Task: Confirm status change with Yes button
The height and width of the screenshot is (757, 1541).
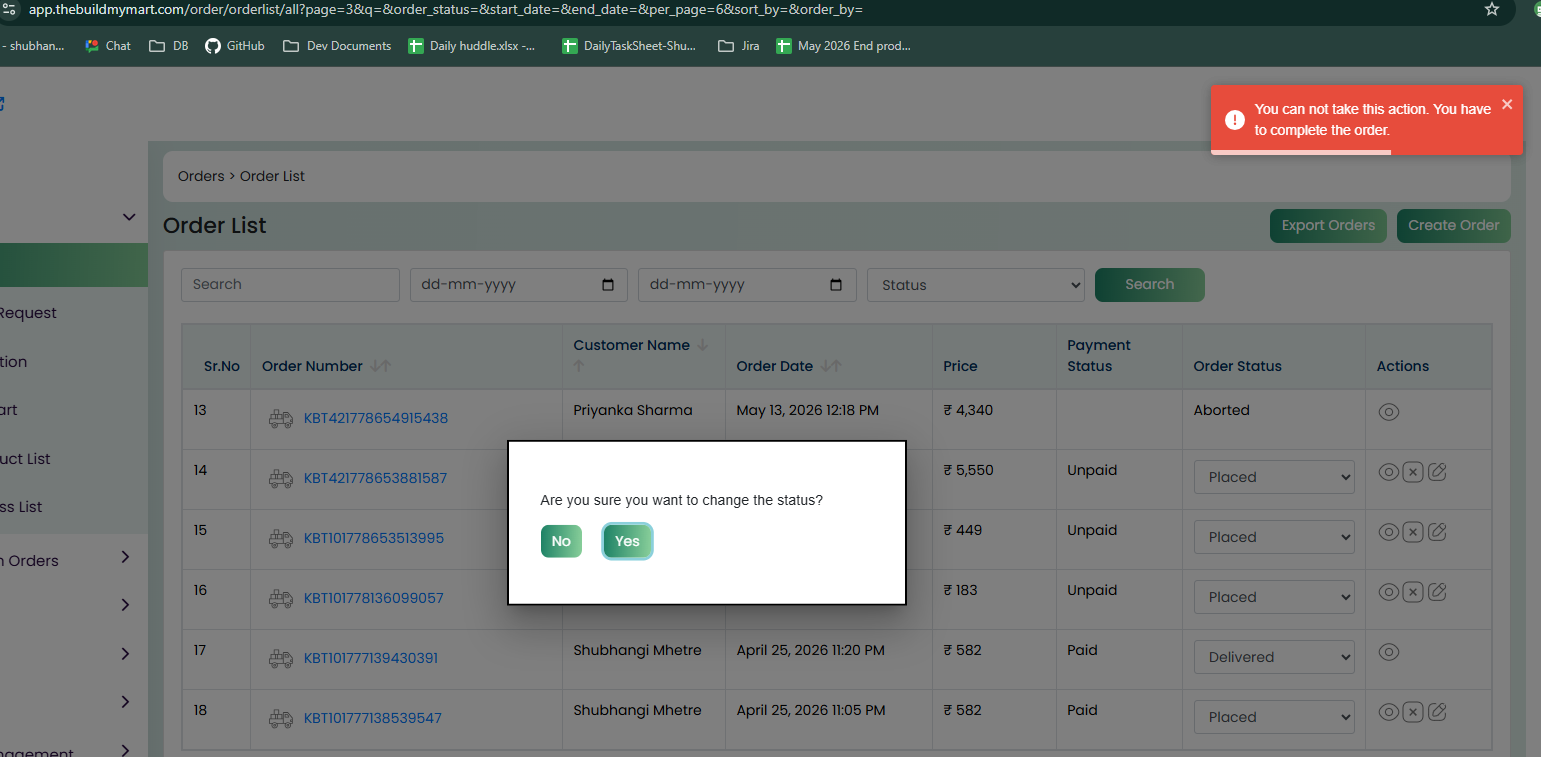Action: point(627,541)
